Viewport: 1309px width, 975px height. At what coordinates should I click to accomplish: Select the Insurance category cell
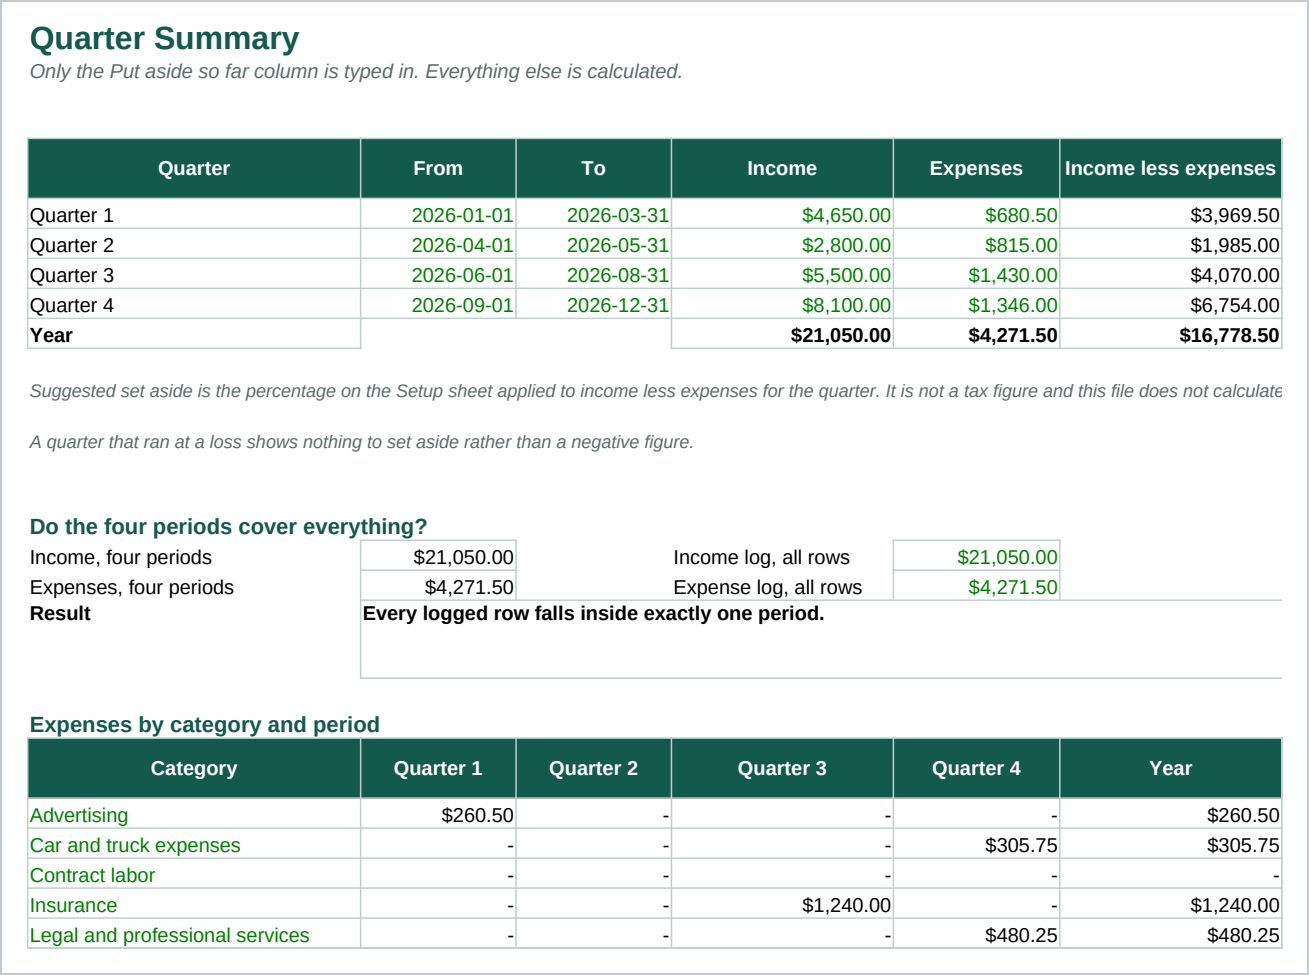tap(194, 905)
